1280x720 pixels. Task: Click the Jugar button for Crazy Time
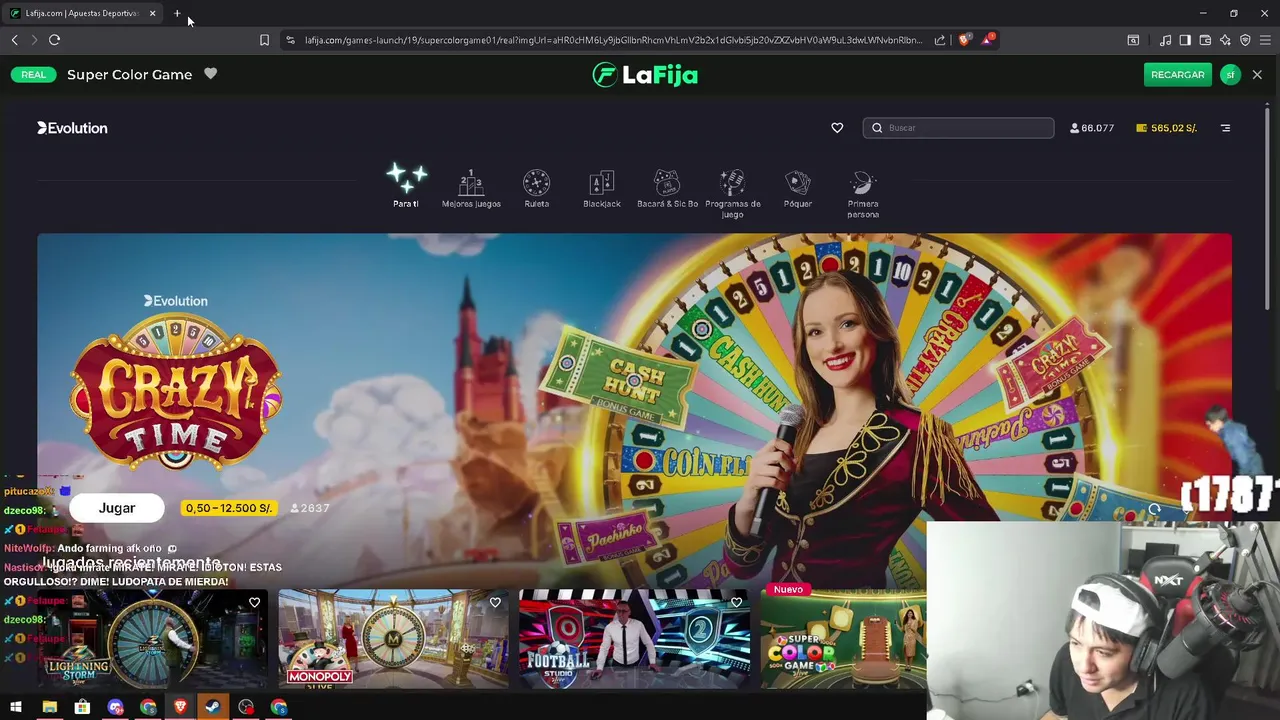click(x=117, y=508)
